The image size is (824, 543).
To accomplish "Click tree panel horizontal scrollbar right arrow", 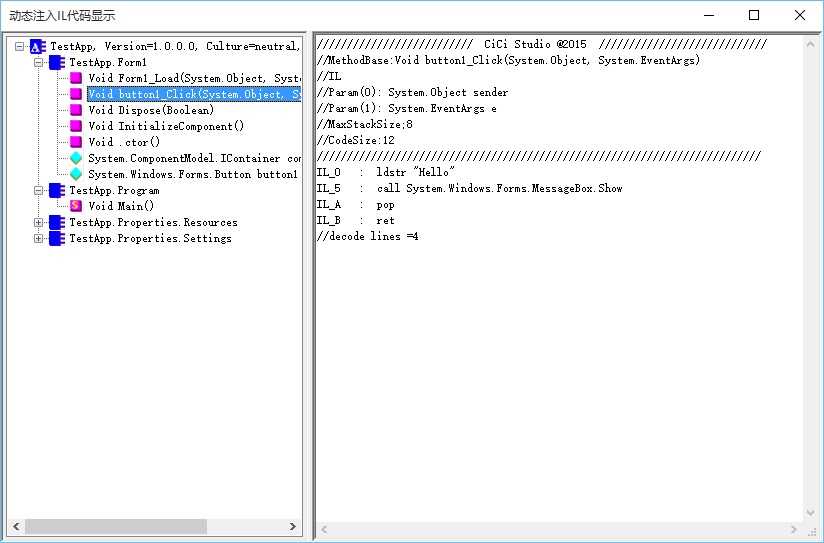I will [293, 526].
